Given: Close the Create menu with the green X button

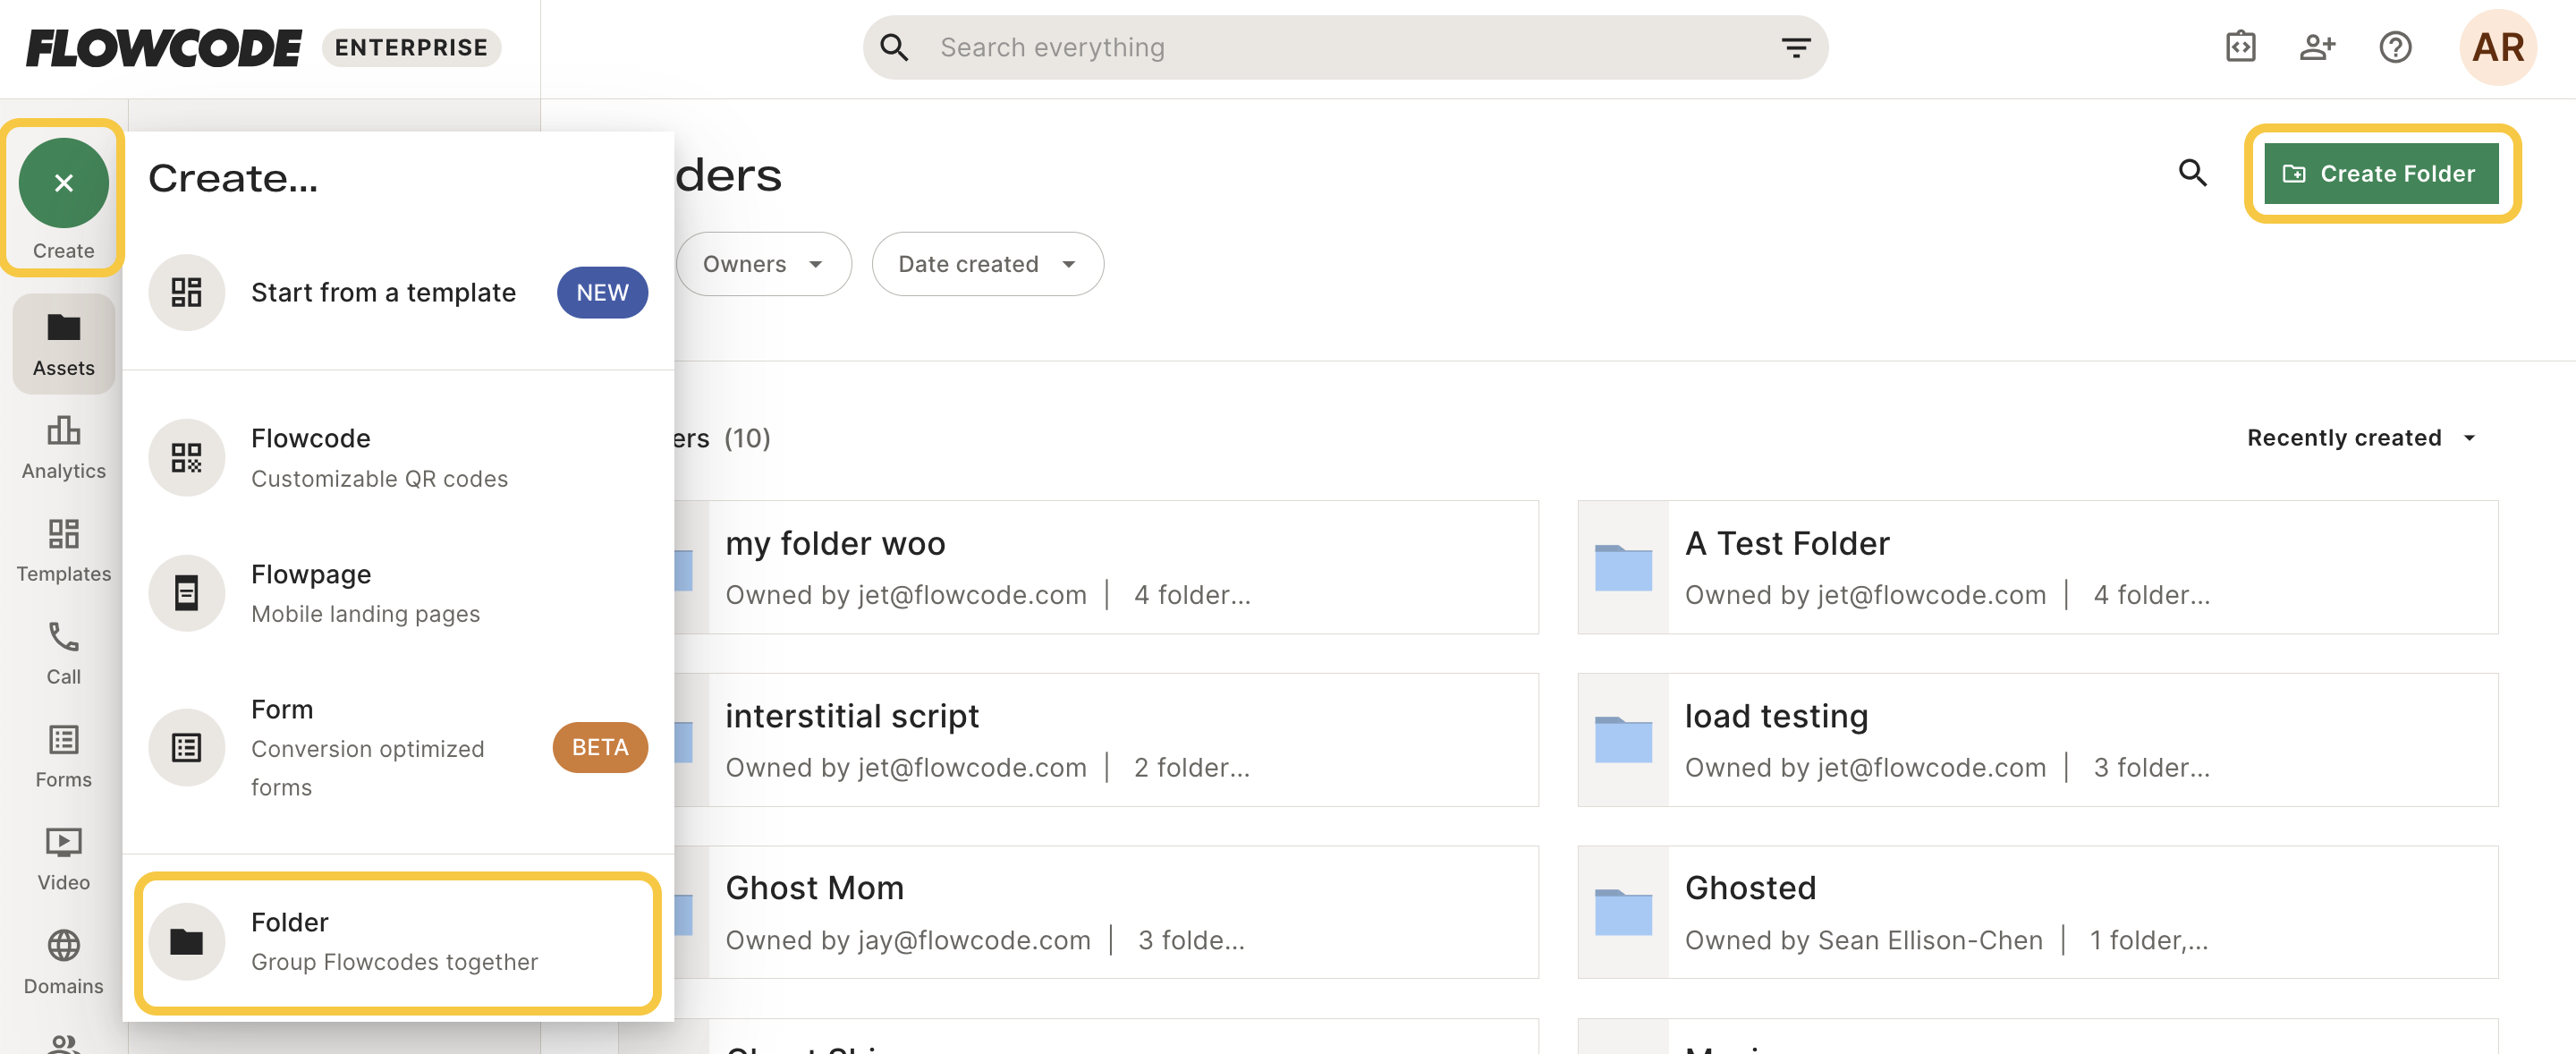Looking at the screenshot, I should point(63,183).
